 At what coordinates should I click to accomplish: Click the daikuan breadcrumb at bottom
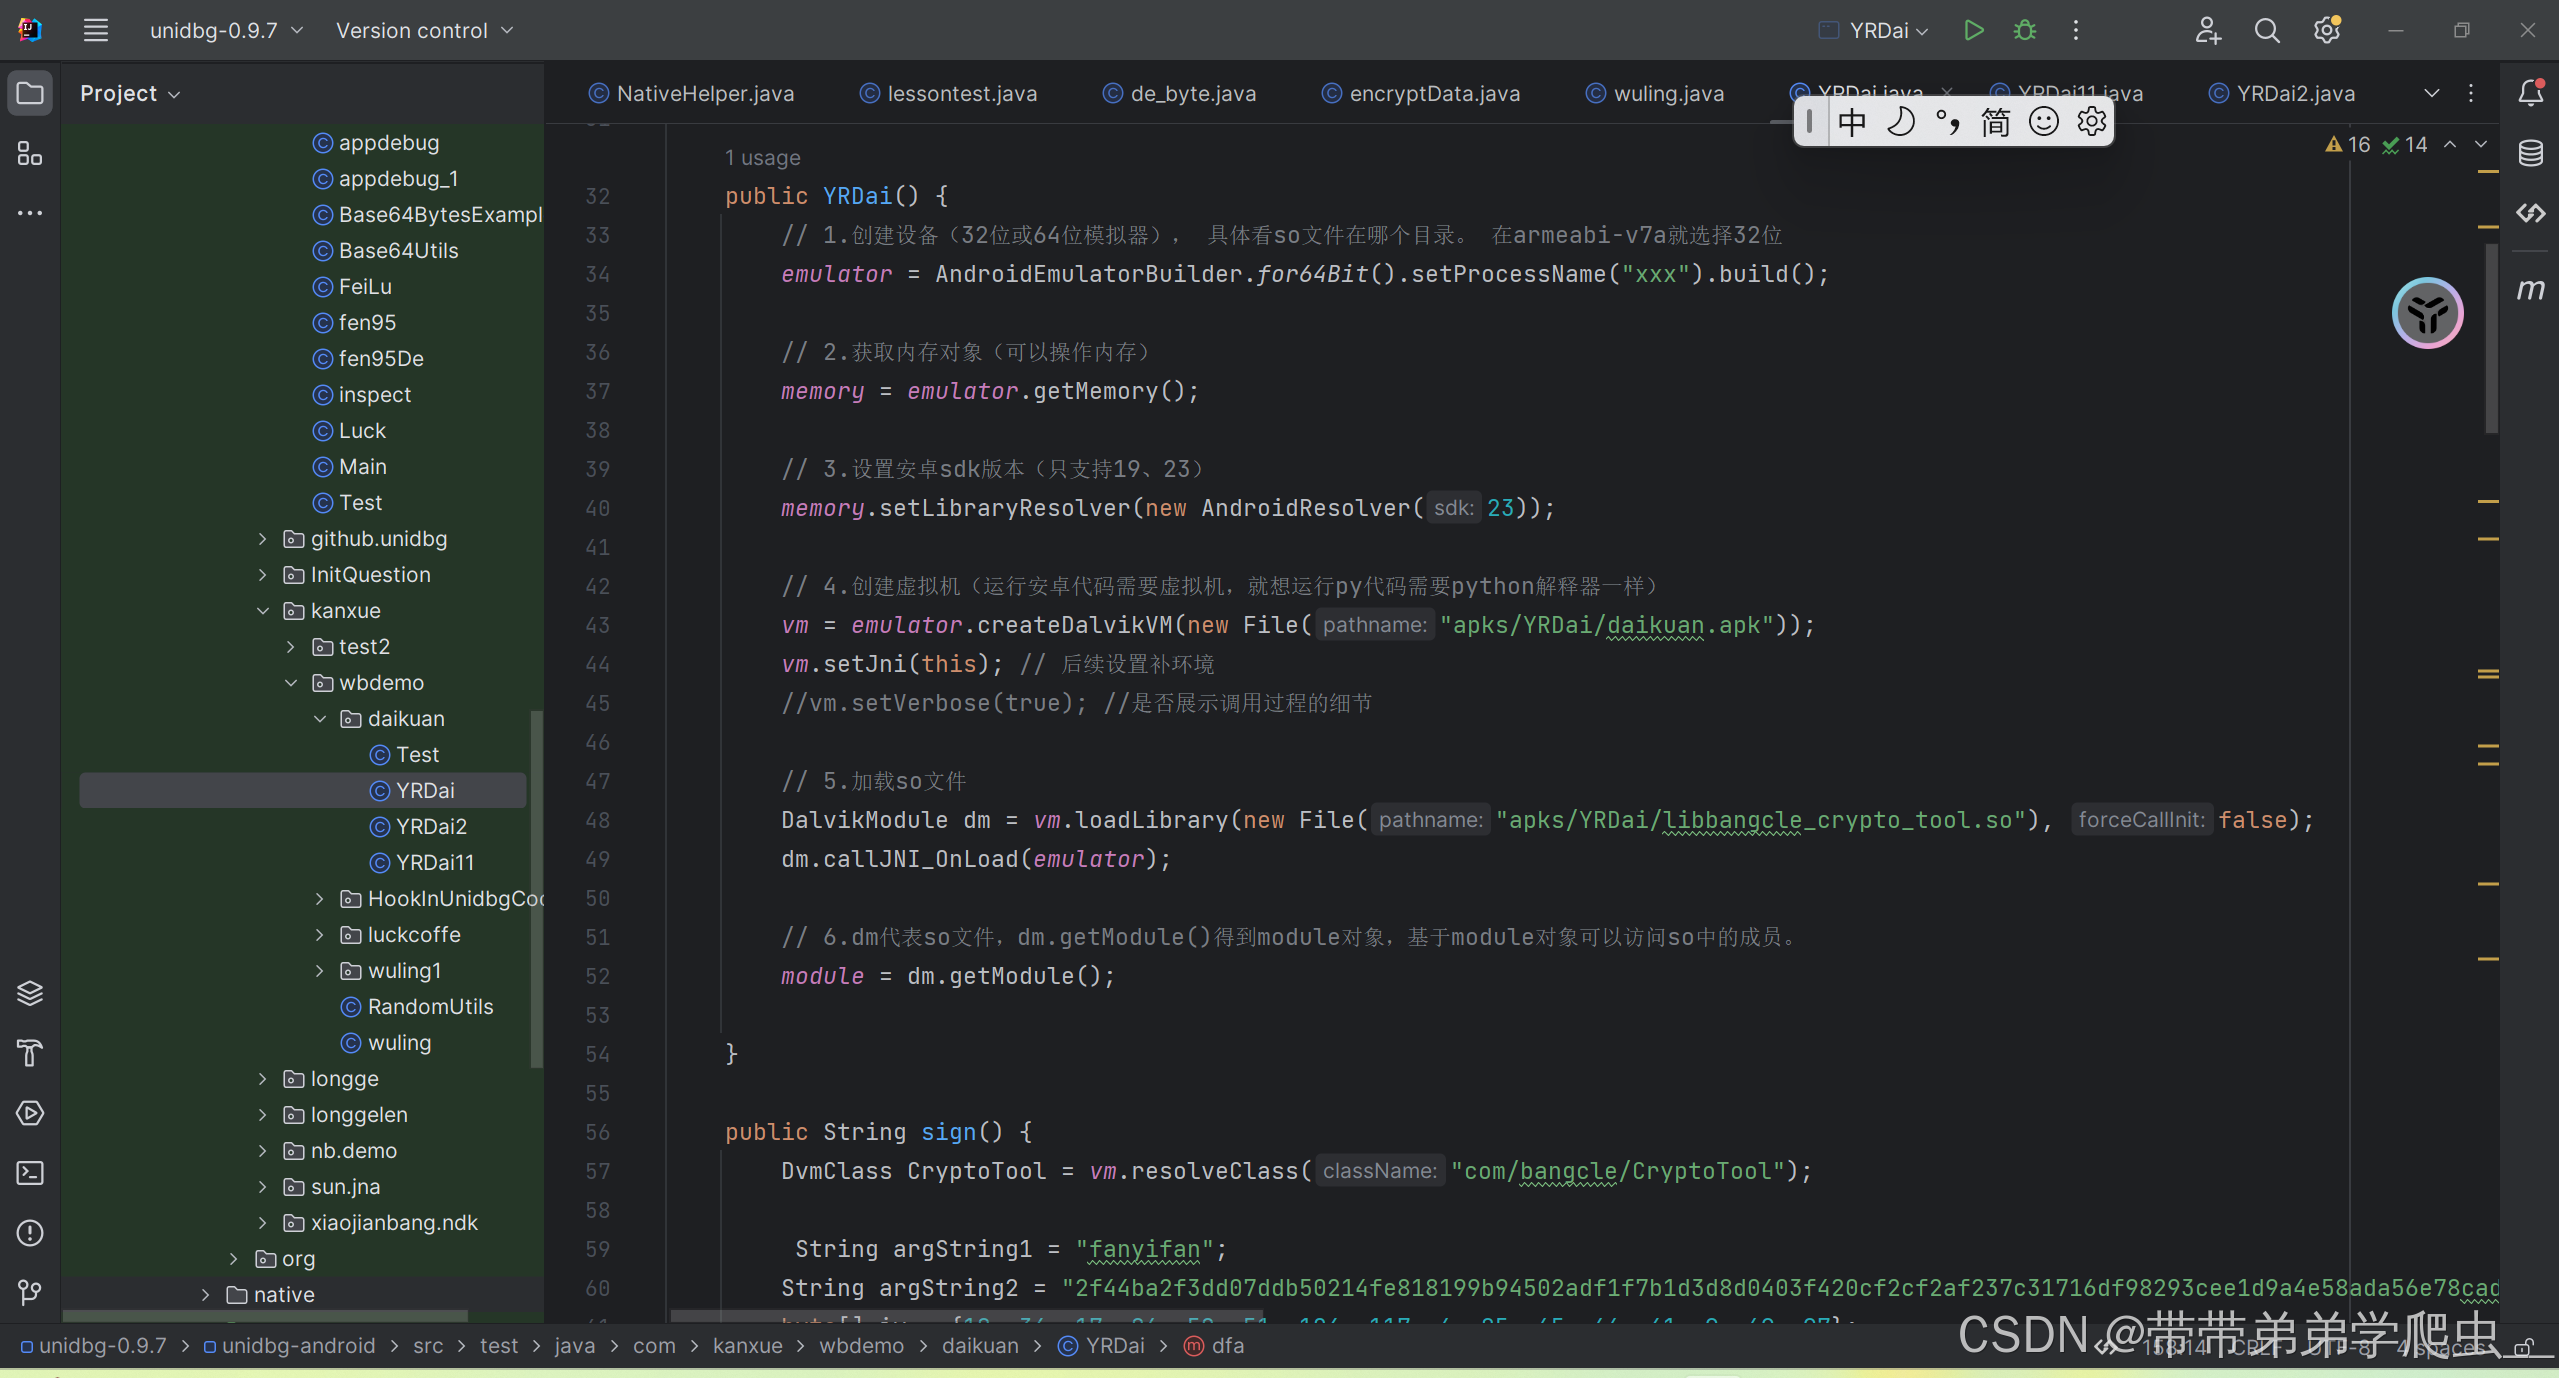(x=980, y=1346)
